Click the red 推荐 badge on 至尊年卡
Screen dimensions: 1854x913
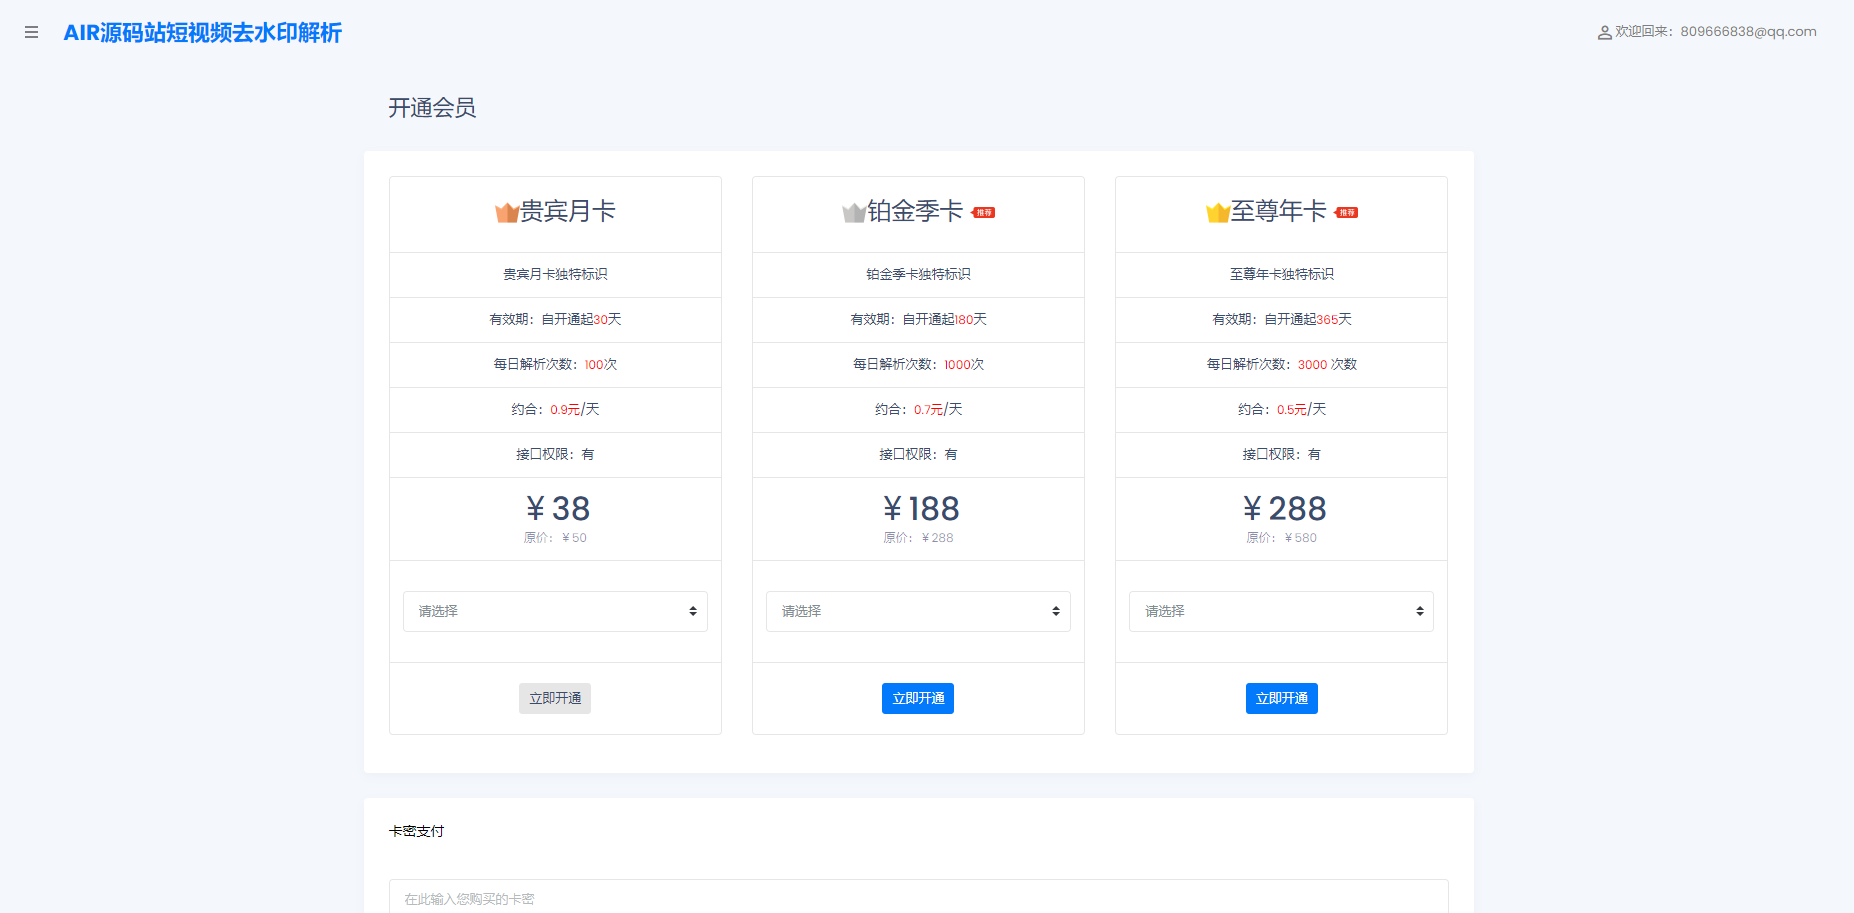(1347, 212)
